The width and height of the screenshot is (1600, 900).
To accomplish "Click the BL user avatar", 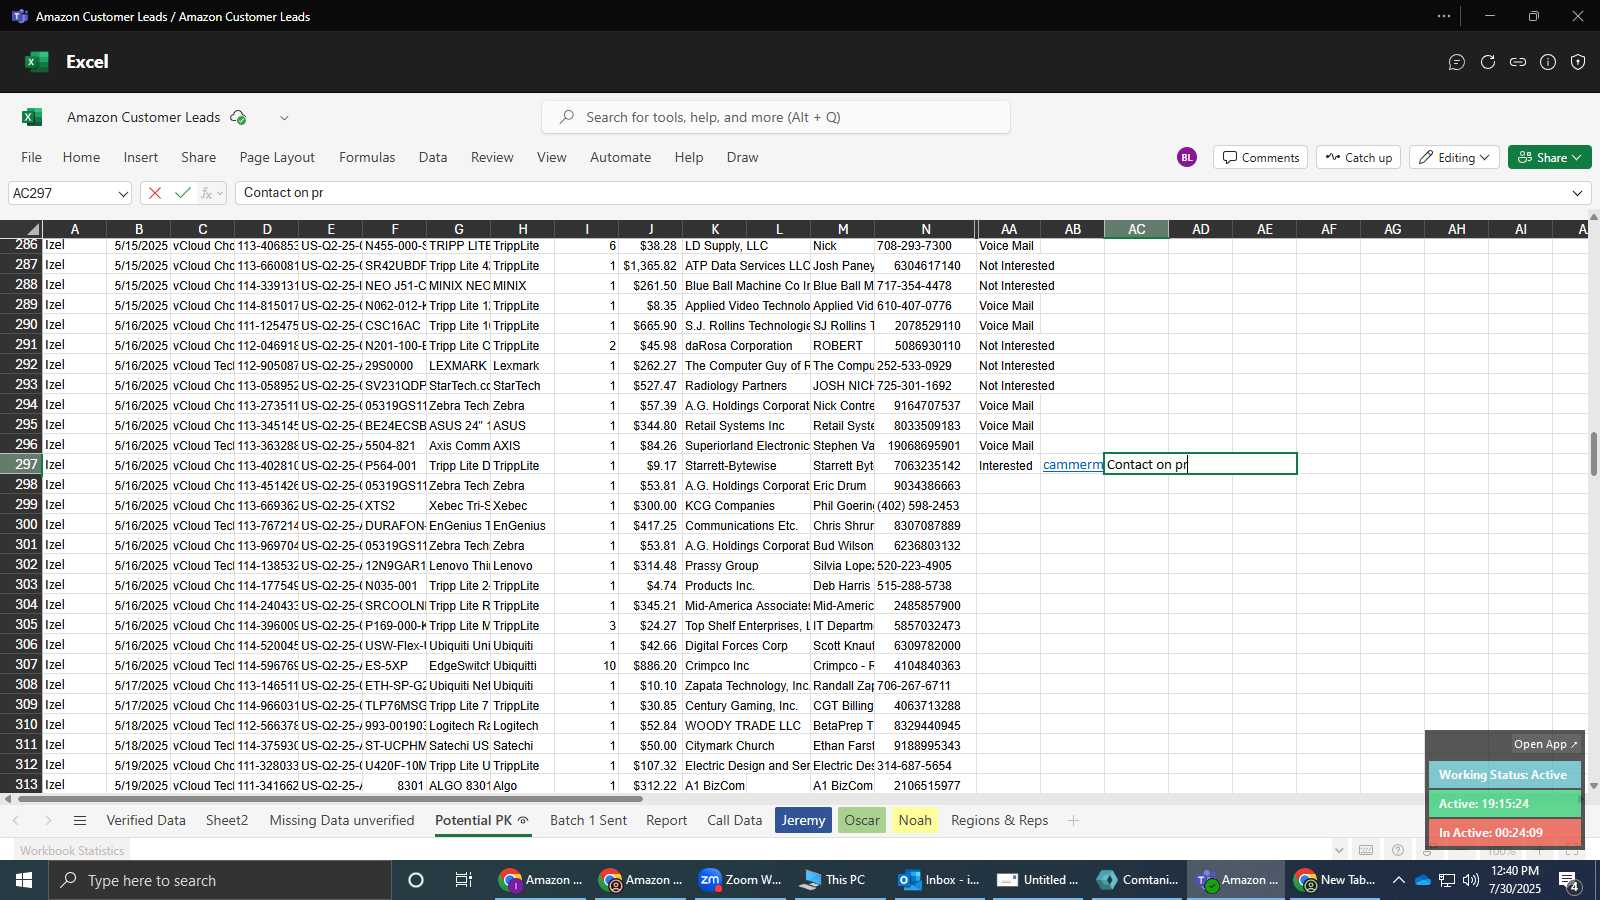I will point(1187,157).
